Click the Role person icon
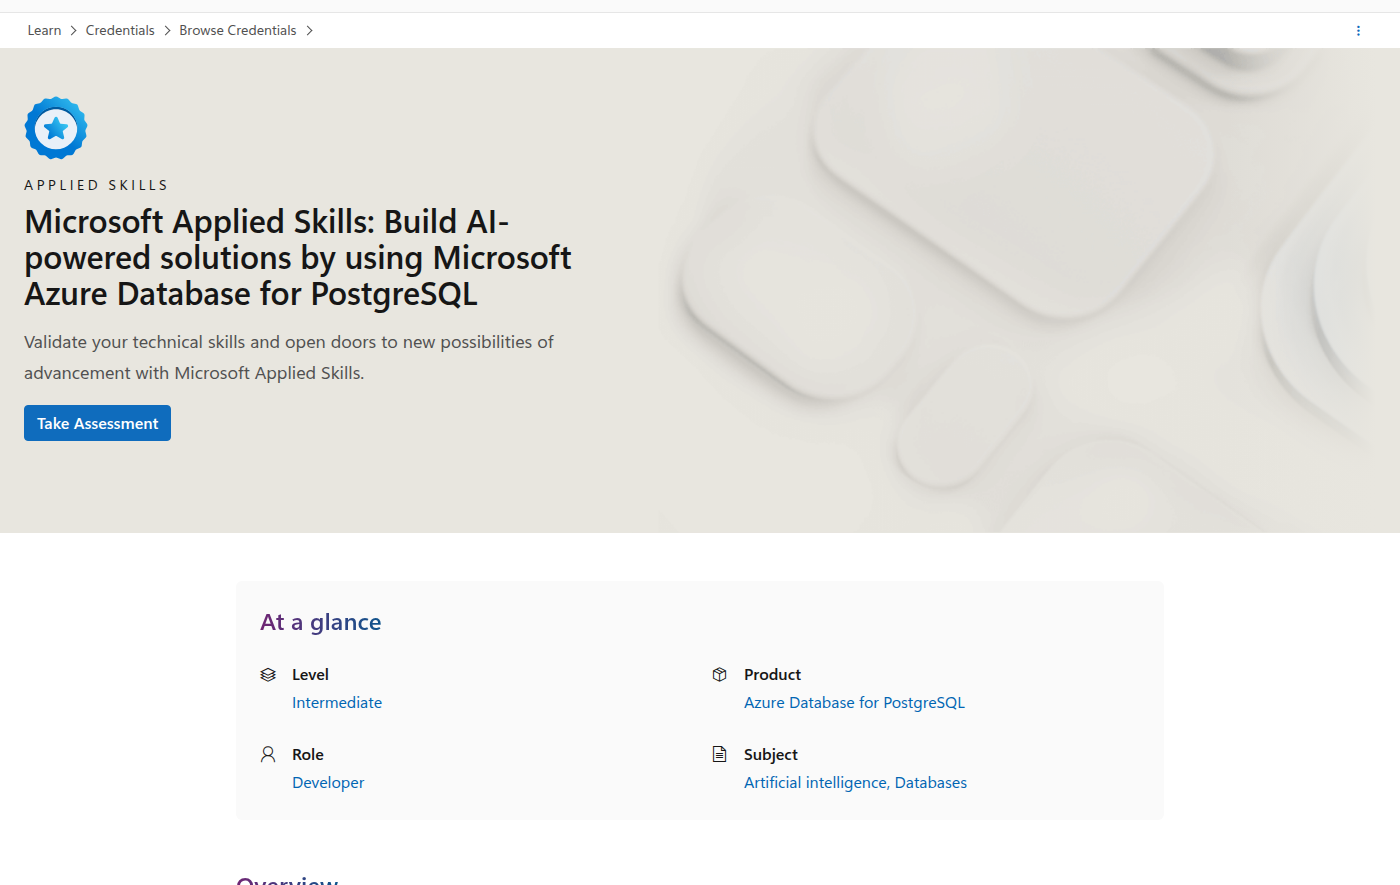The height and width of the screenshot is (885, 1400). 268,754
